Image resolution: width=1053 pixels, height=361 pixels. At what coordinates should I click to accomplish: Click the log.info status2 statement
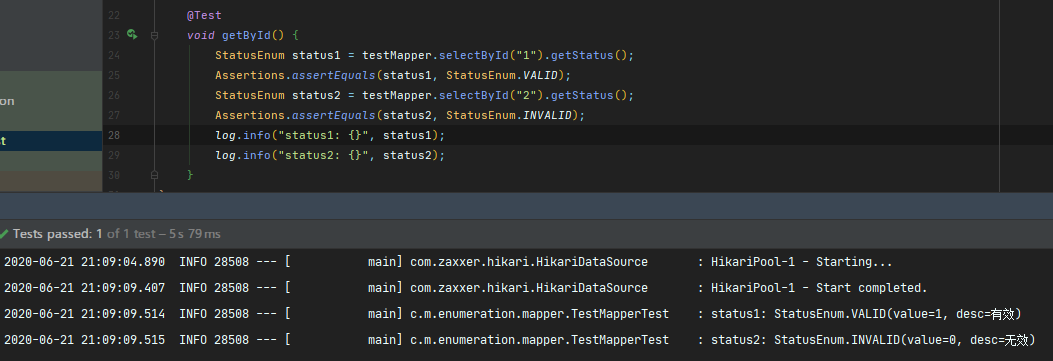click(x=330, y=156)
